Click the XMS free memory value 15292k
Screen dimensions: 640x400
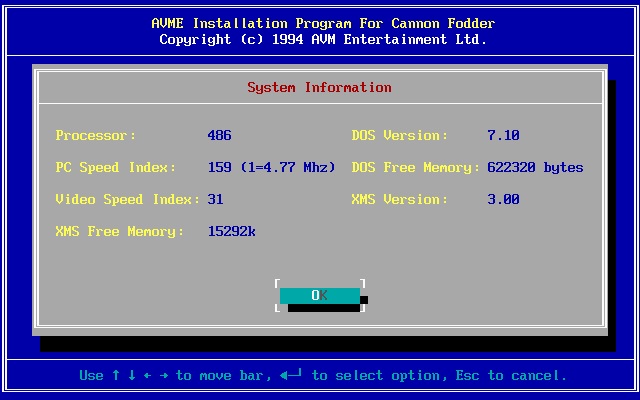tap(231, 231)
